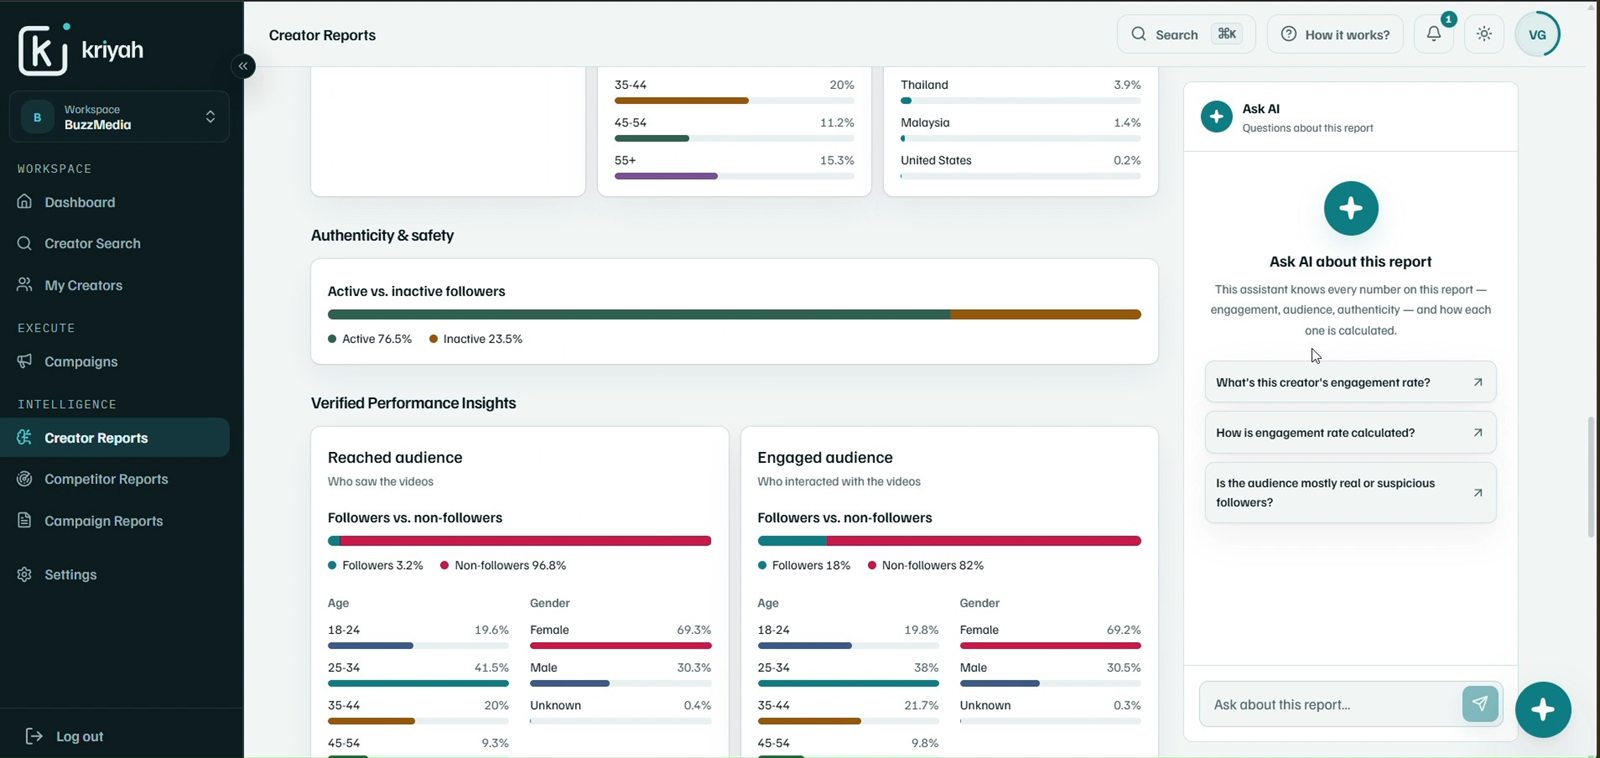The width and height of the screenshot is (1600, 758).
Task: Click the Ask AI header plus icon
Action: (x=1216, y=117)
